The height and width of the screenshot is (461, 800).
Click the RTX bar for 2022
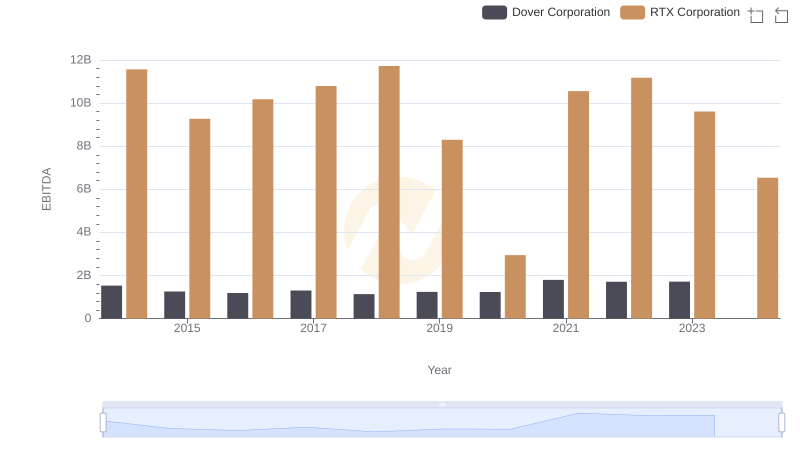[641, 198]
